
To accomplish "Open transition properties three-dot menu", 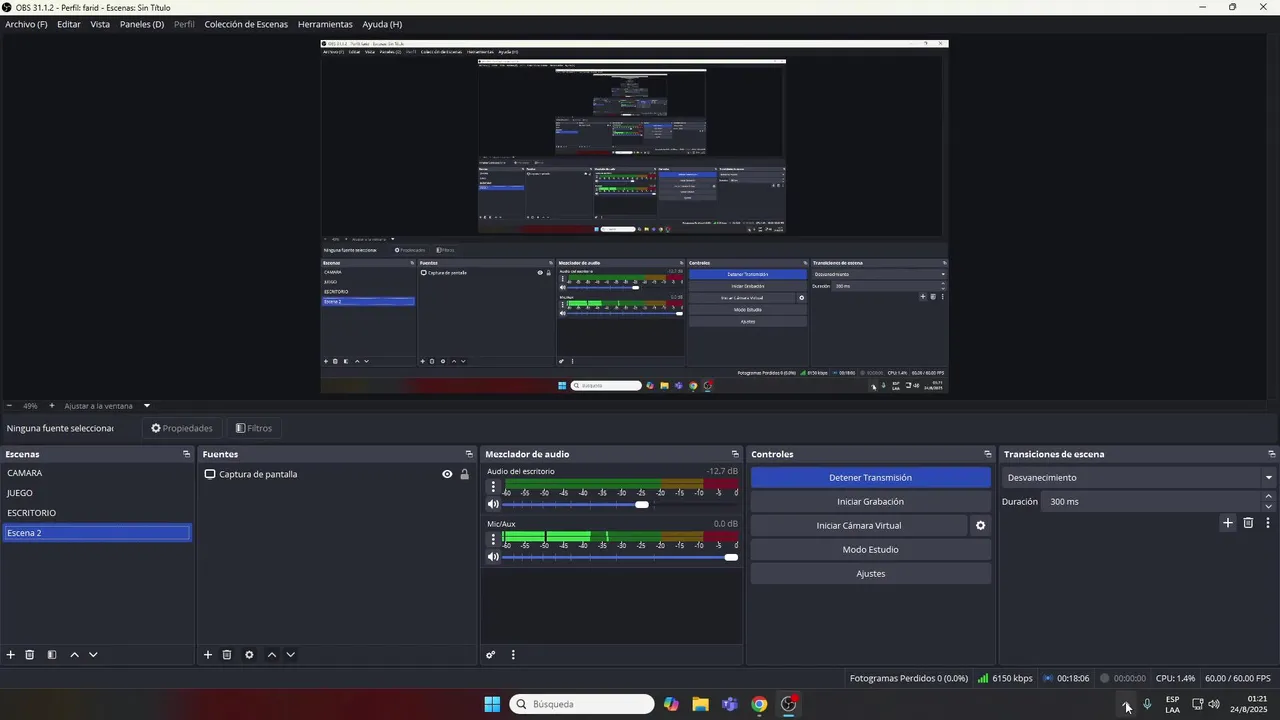I will pyautogui.click(x=1268, y=523).
